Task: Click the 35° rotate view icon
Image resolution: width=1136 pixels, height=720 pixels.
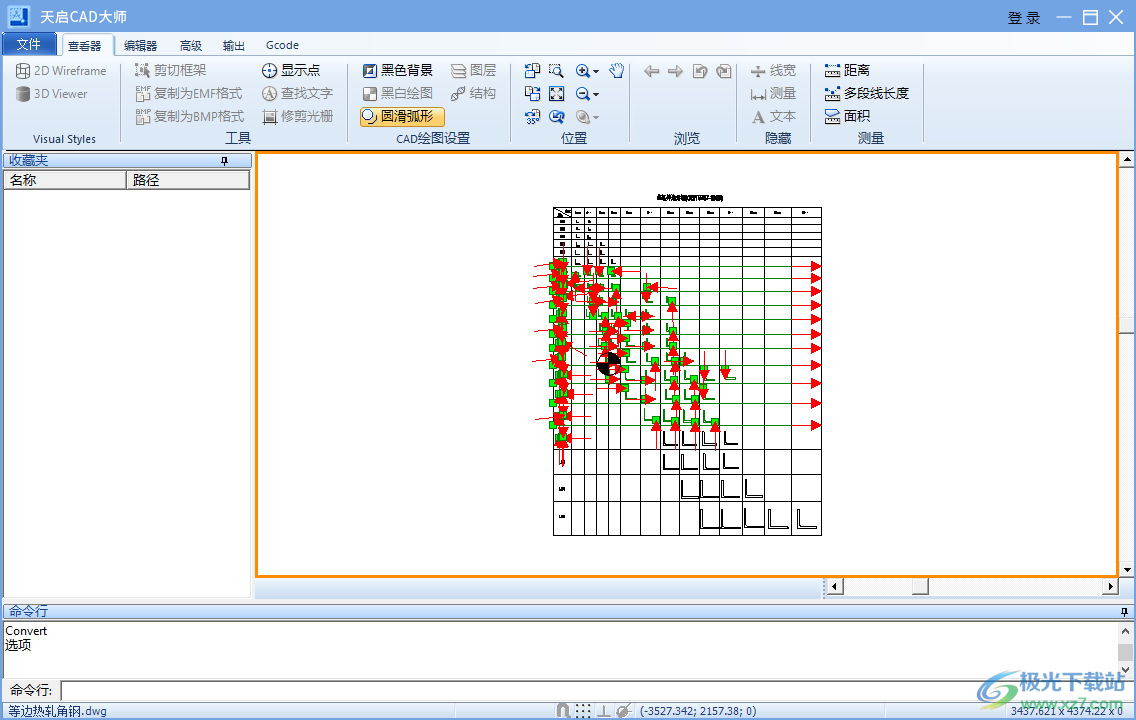Action: (532, 117)
